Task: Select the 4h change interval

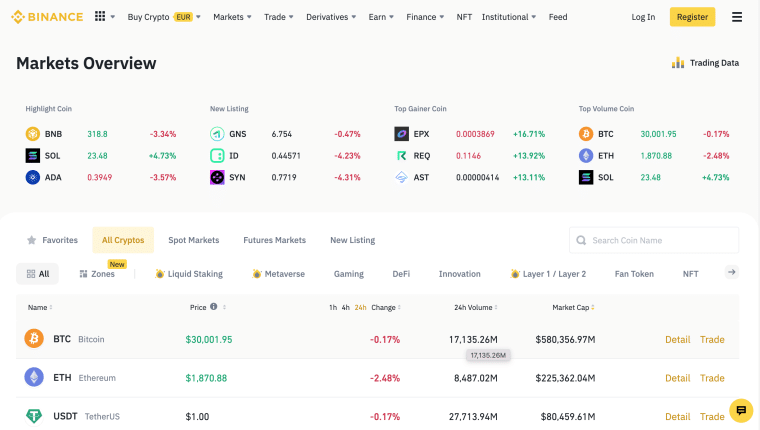Action: 346,307
